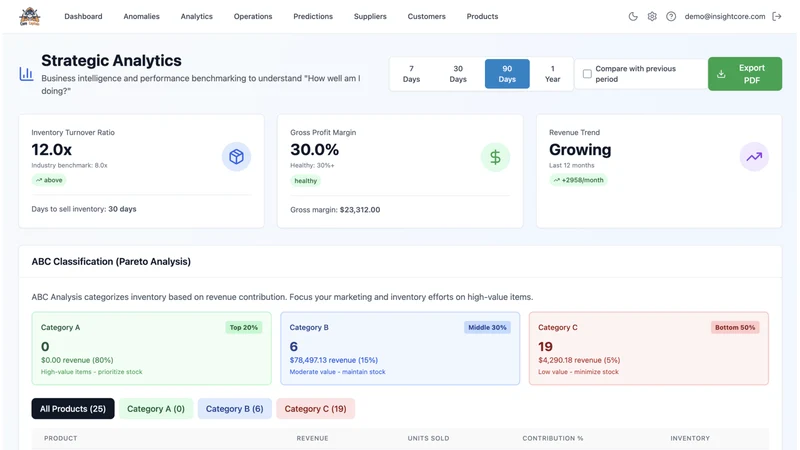Viewport: 800px width, 450px height.
Task: Select the 1 Year range
Action: [552, 74]
